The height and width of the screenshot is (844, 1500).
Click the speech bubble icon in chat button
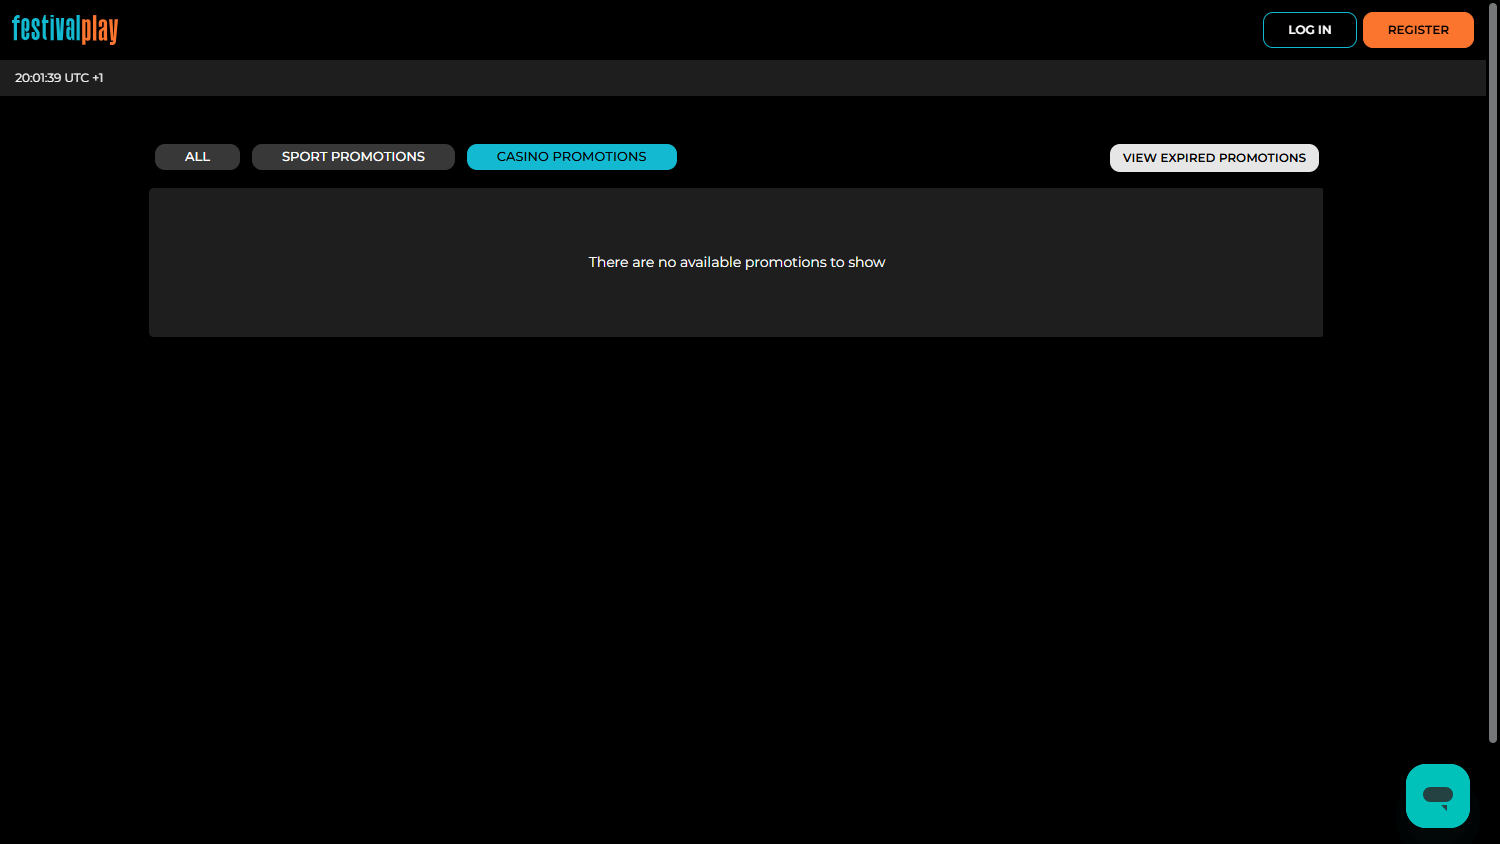click(1438, 797)
